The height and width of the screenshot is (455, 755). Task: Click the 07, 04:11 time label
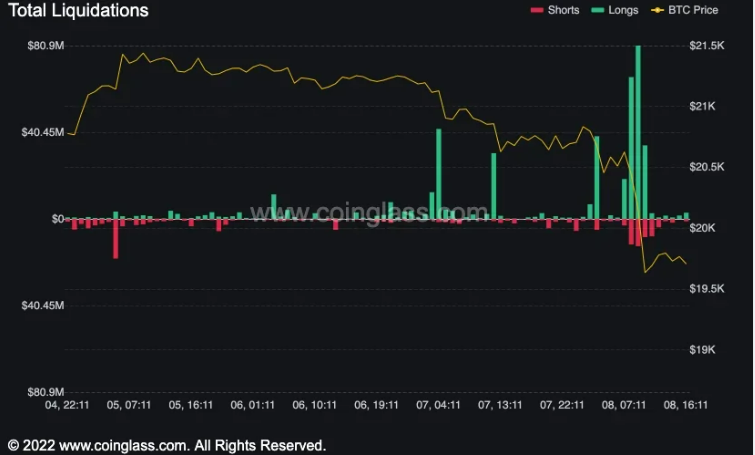tap(438, 405)
